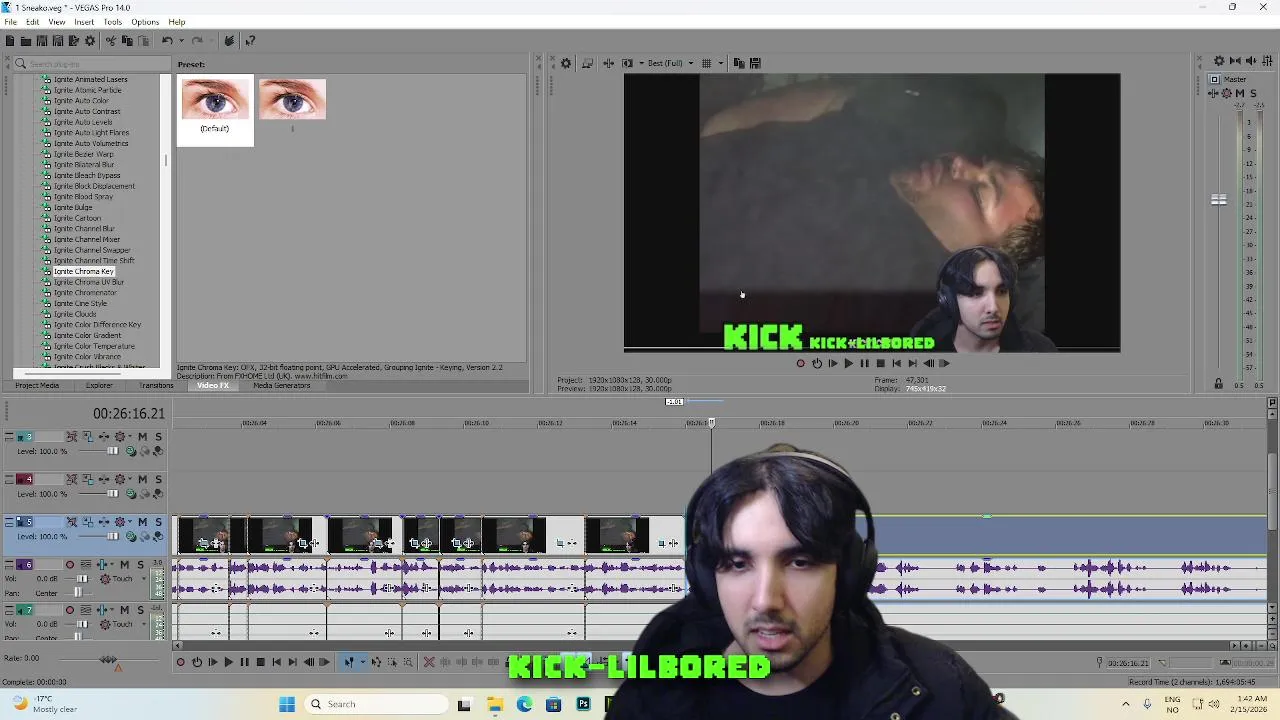Click the Record button in timeline transport
1280x720 pixels.
[x=180, y=662]
